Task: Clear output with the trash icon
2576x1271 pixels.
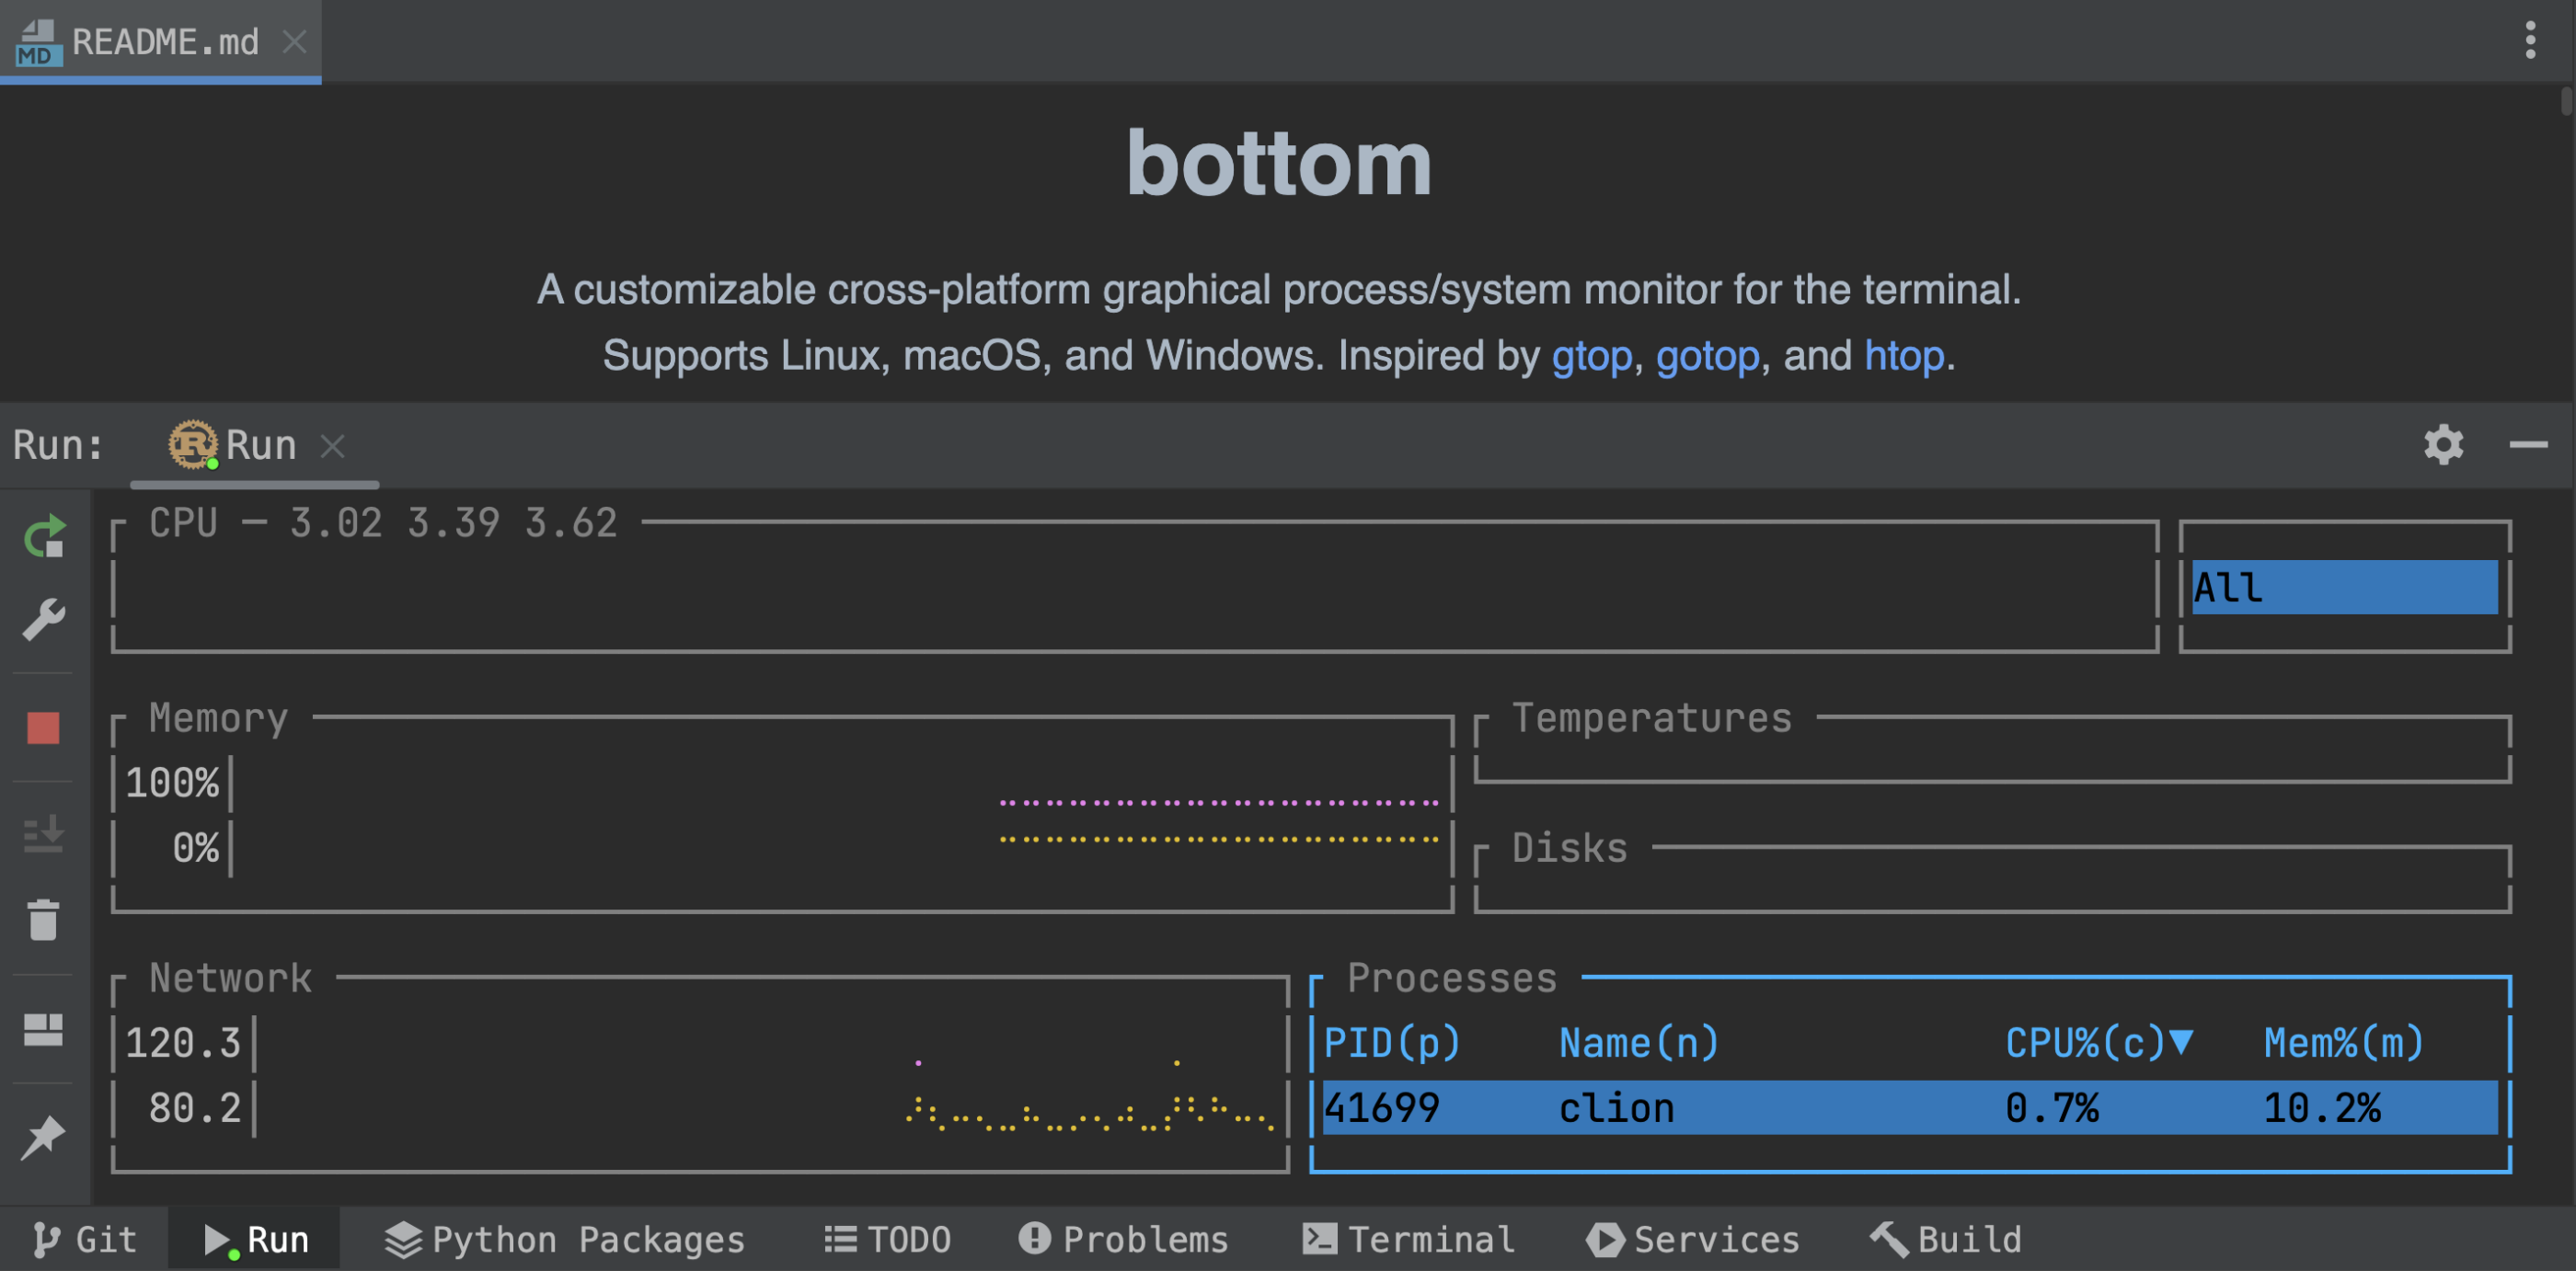Action: tap(43, 919)
